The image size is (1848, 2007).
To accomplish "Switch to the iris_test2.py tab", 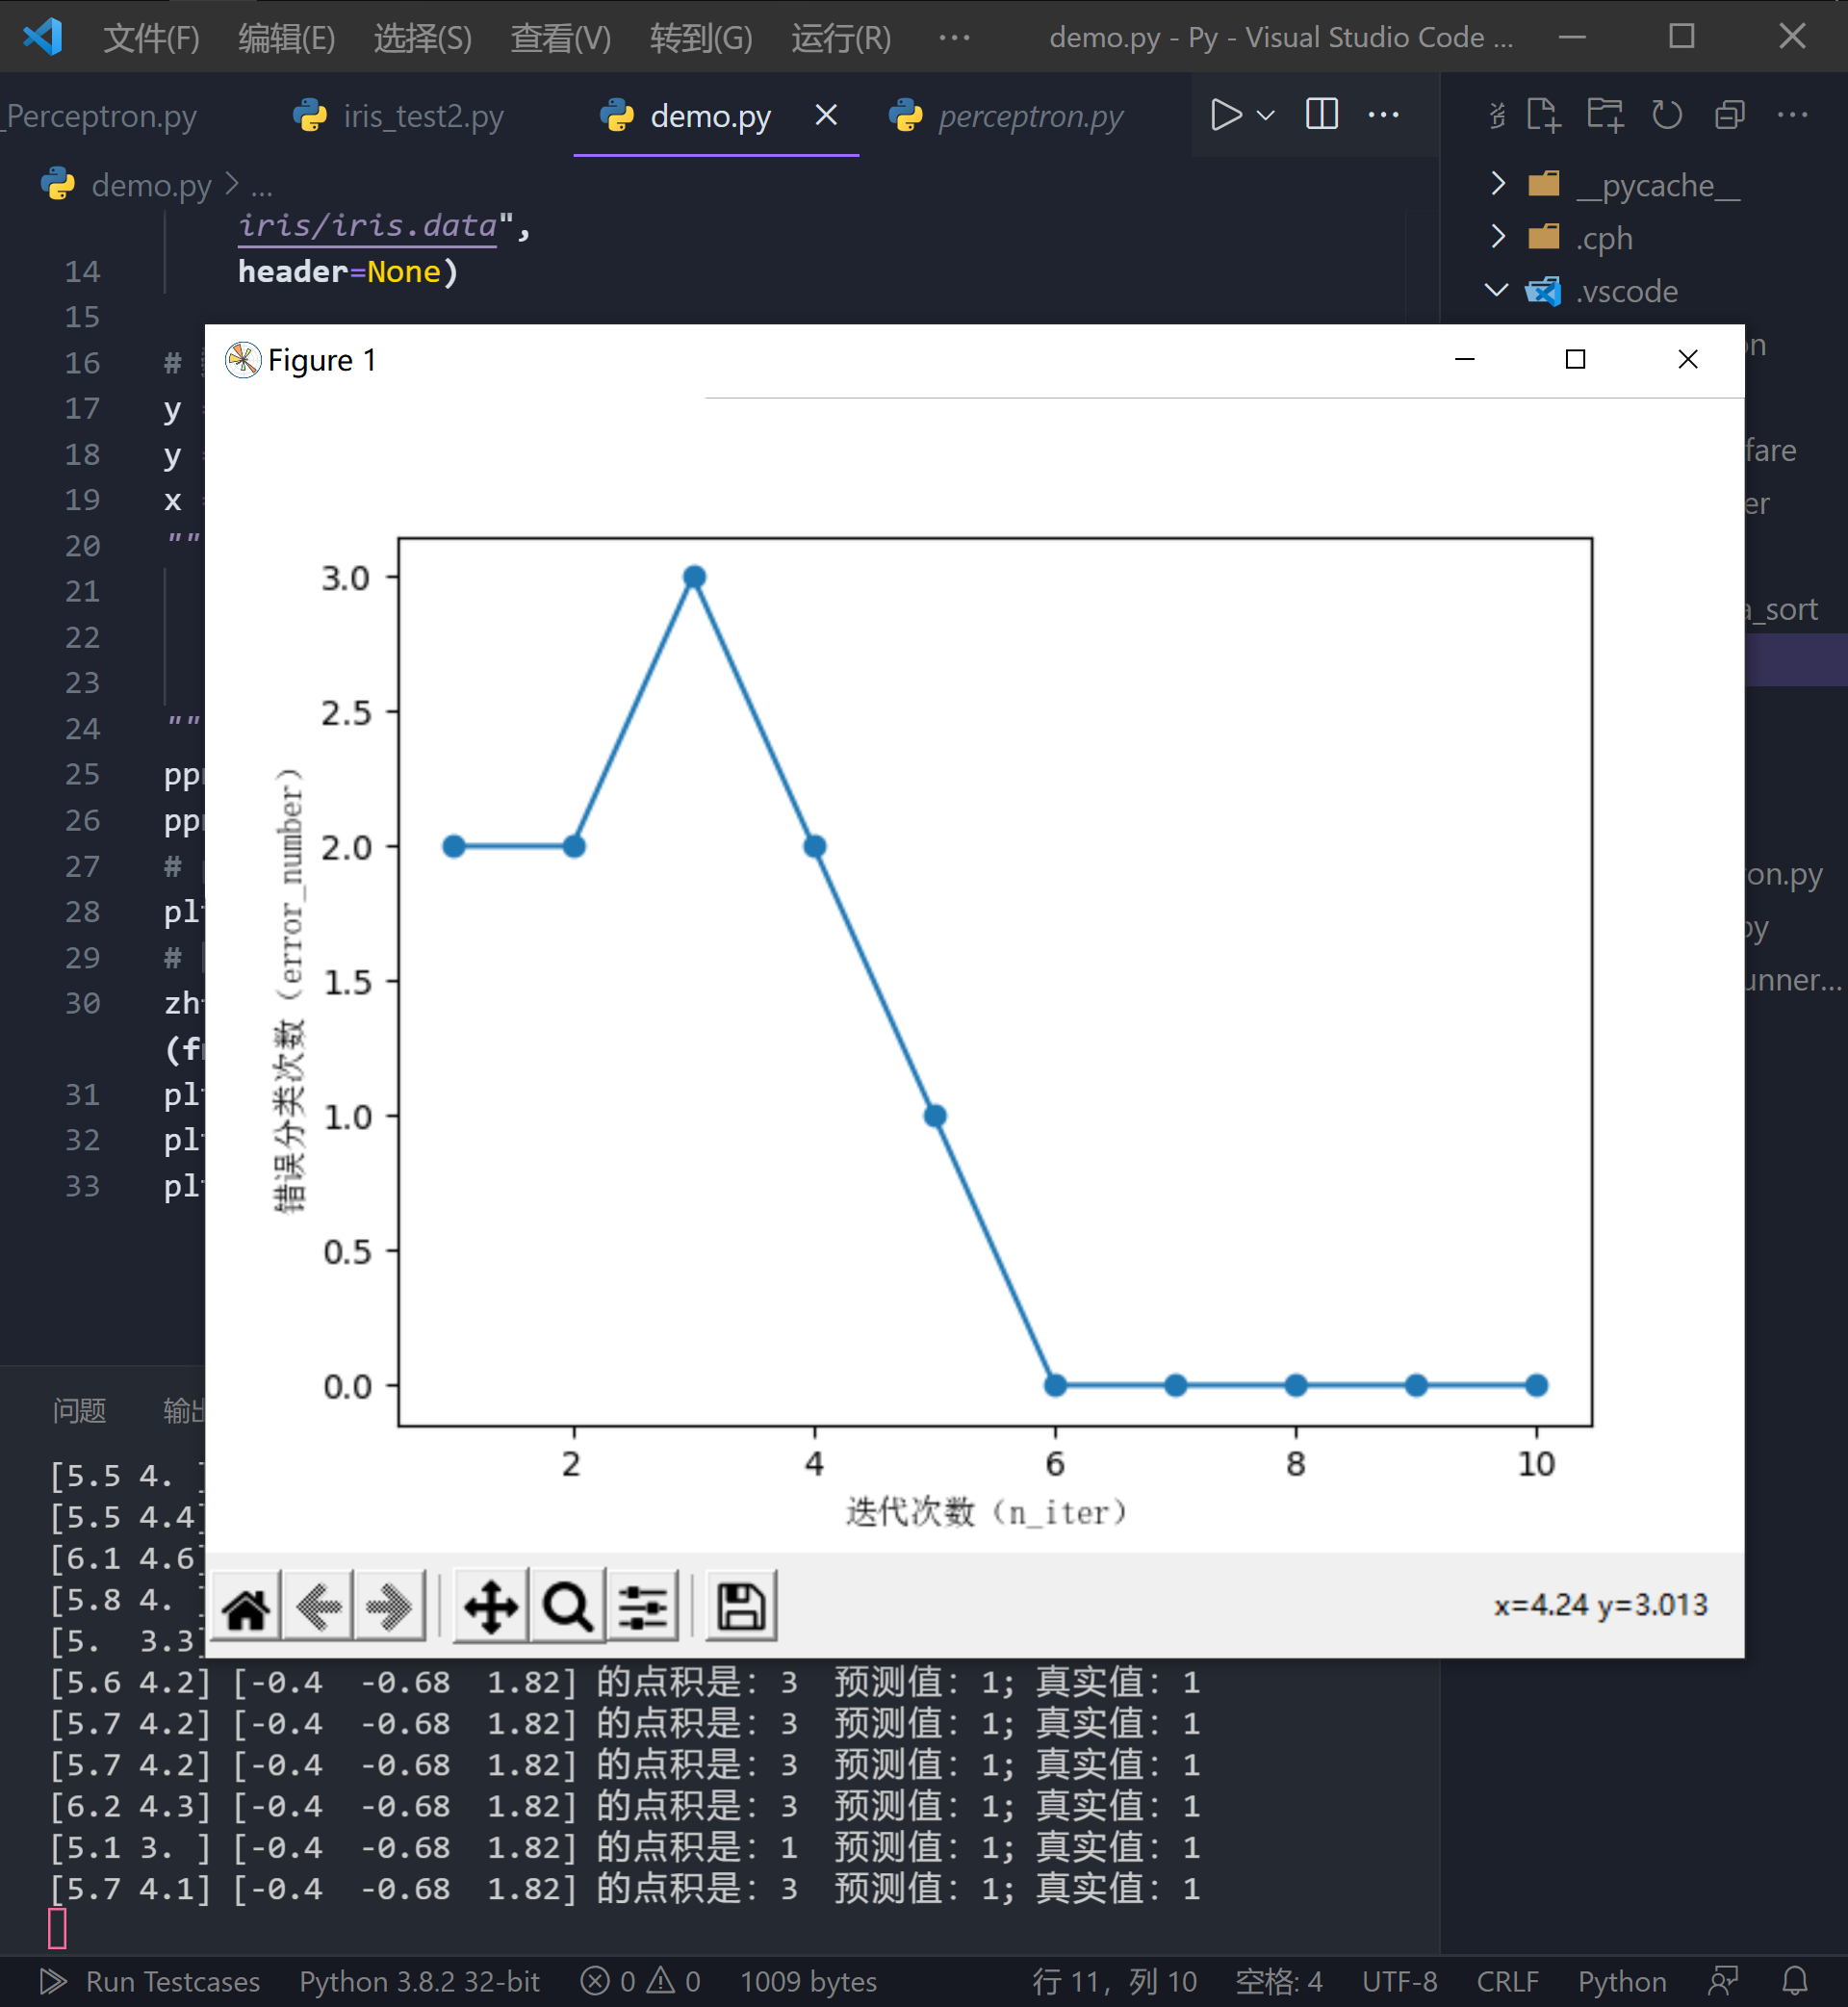I will coord(422,117).
